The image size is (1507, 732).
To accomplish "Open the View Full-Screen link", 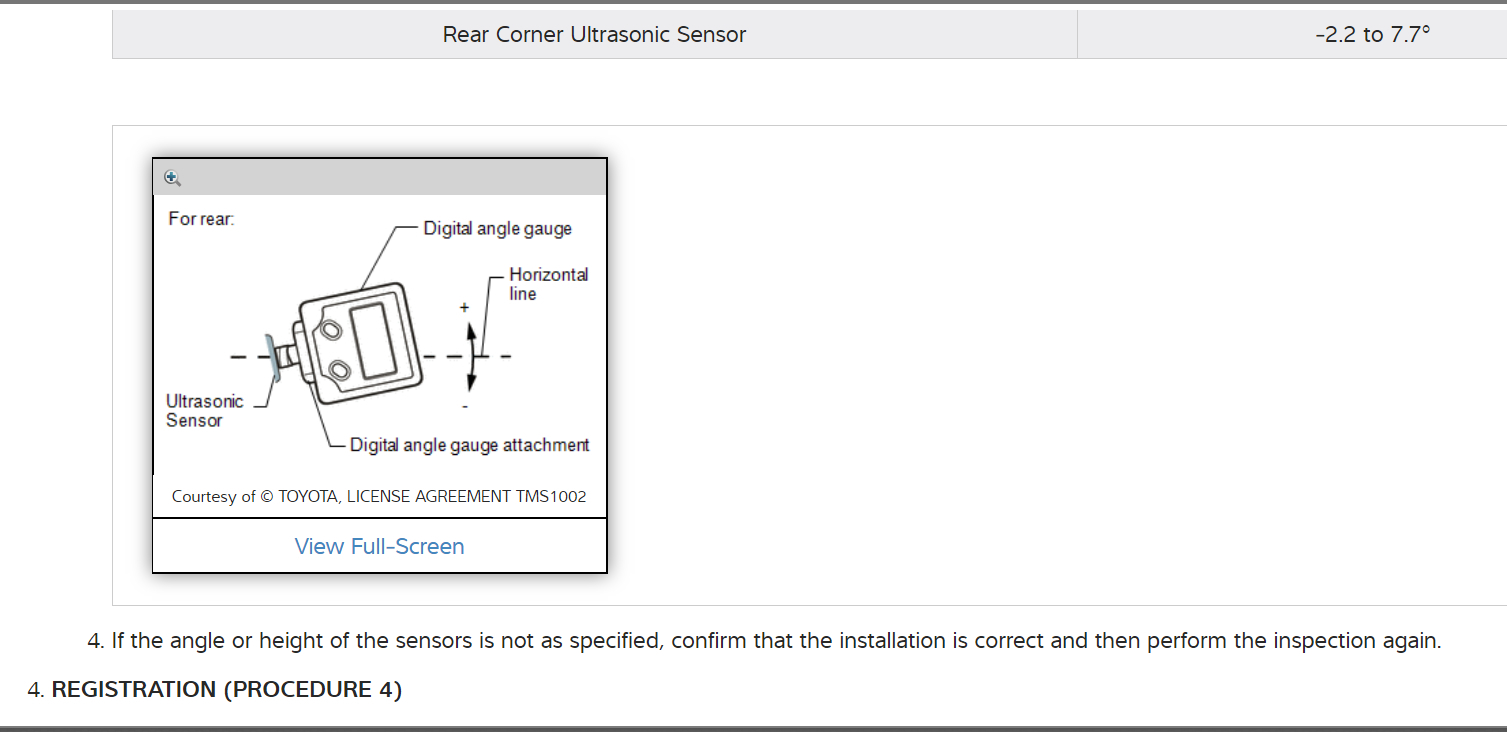I will [379, 546].
